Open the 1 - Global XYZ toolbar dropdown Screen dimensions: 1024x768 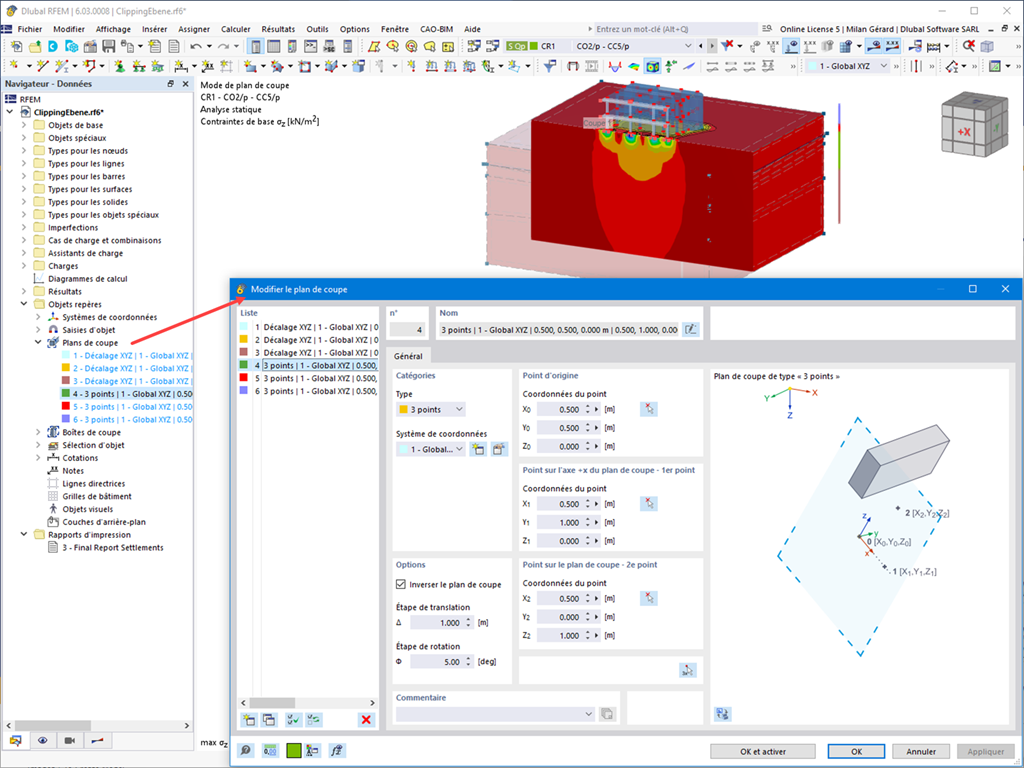point(848,66)
